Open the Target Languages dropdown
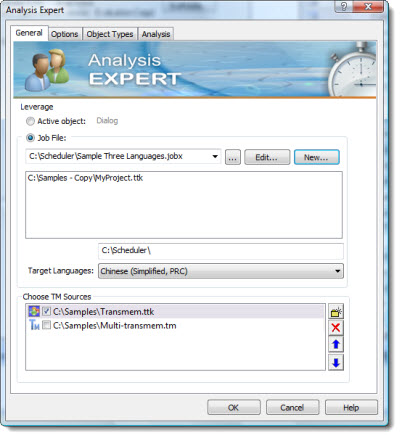This screenshot has width=400, height=437. tap(337, 271)
